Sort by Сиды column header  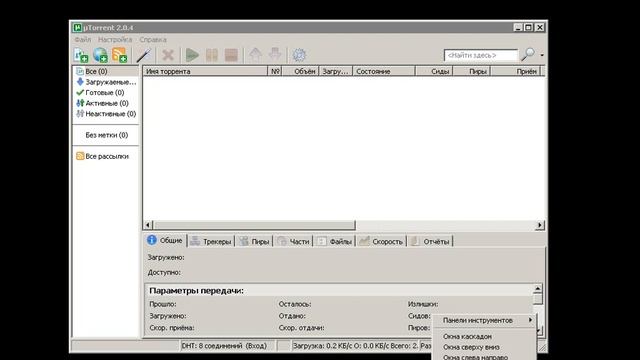pos(434,71)
